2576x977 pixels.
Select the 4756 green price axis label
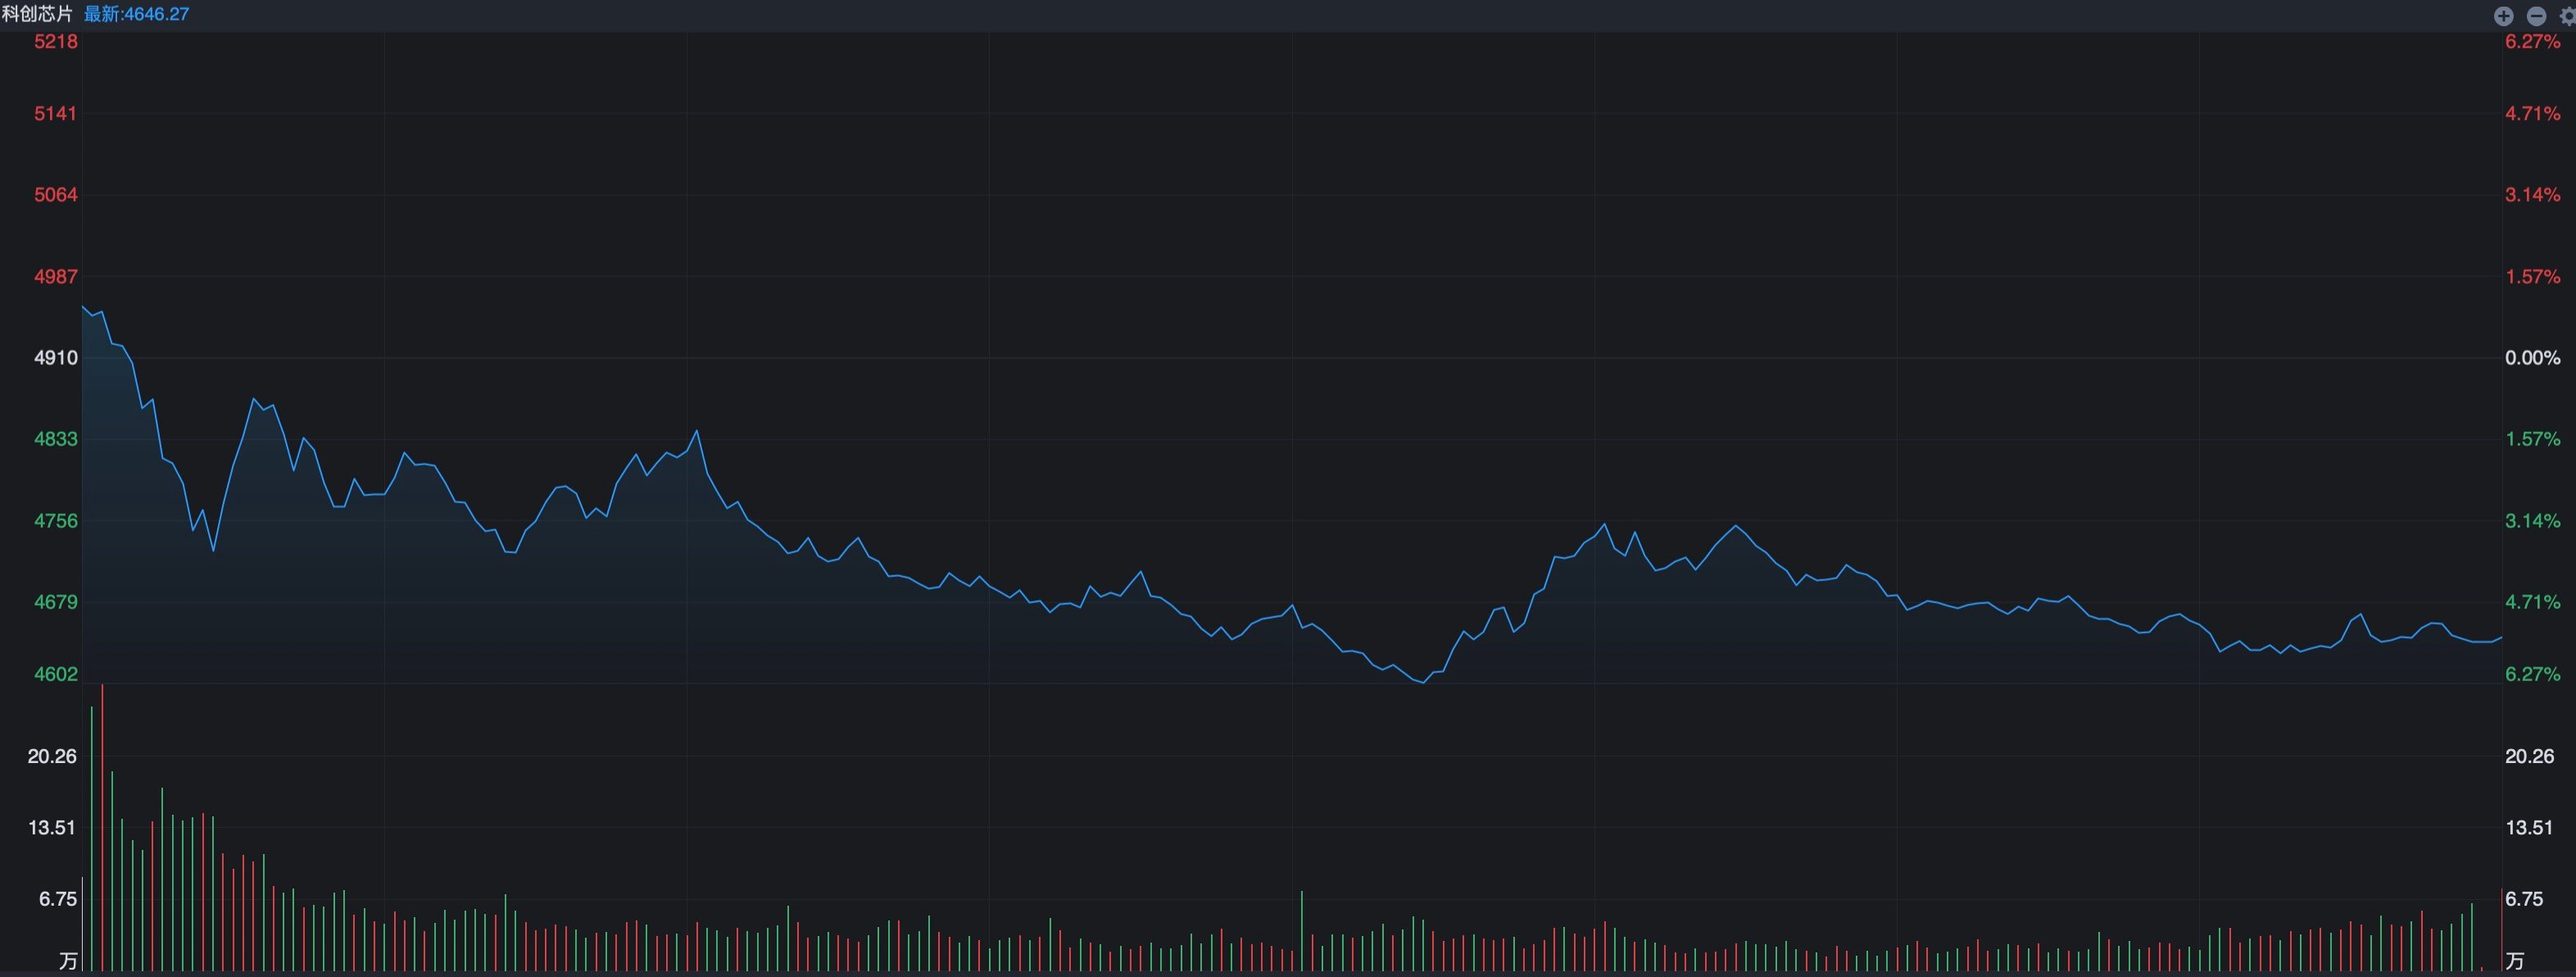click(x=56, y=520)
